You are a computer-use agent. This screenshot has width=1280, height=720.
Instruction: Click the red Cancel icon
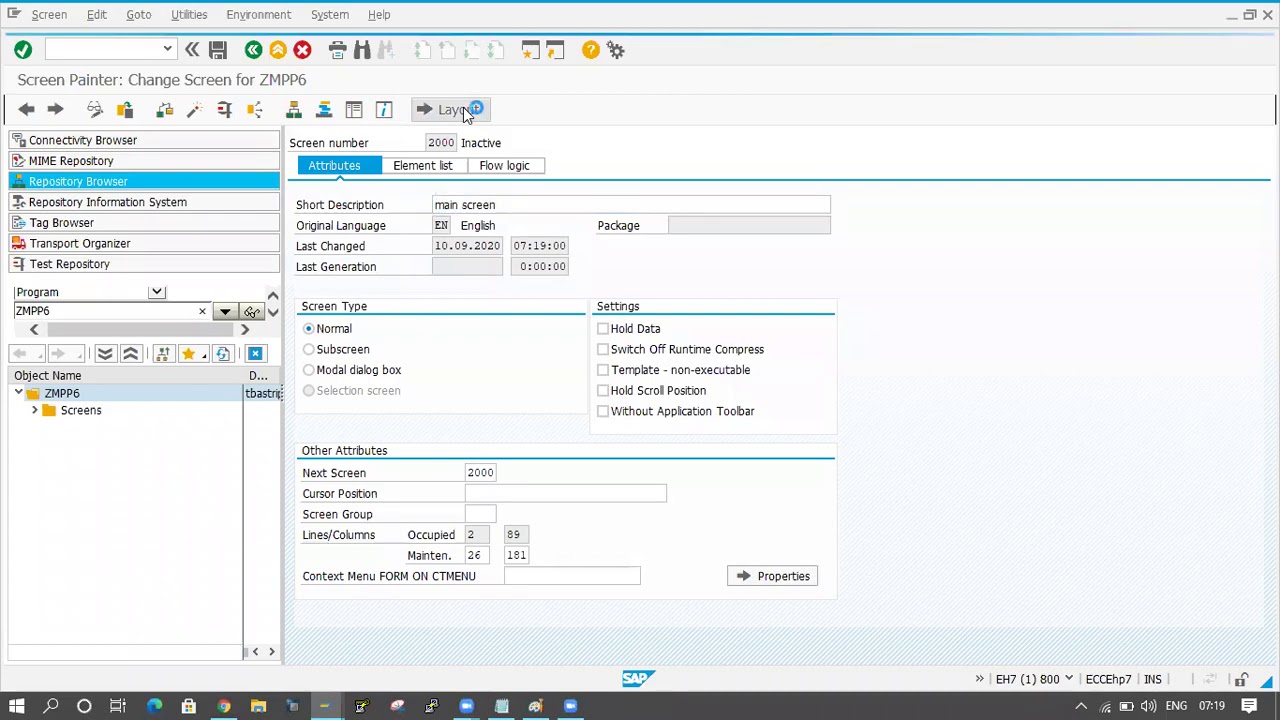(x=302, y=50)
